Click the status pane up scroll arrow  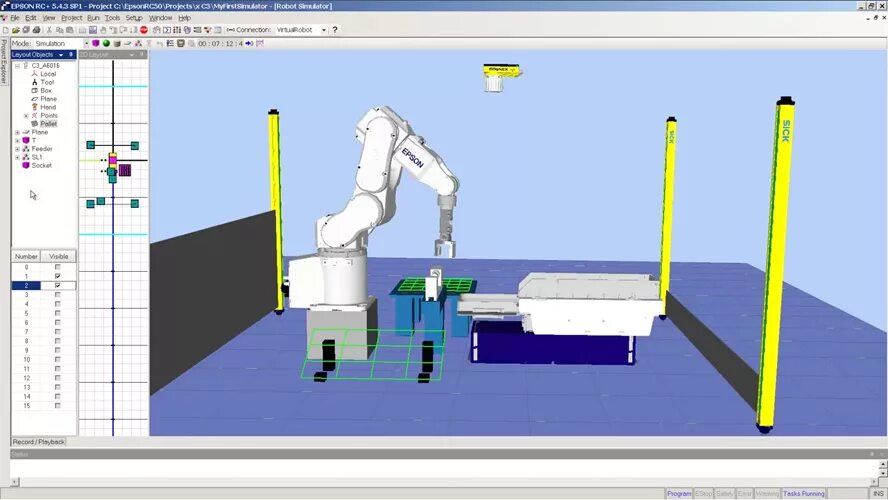[x=882, y=464]
